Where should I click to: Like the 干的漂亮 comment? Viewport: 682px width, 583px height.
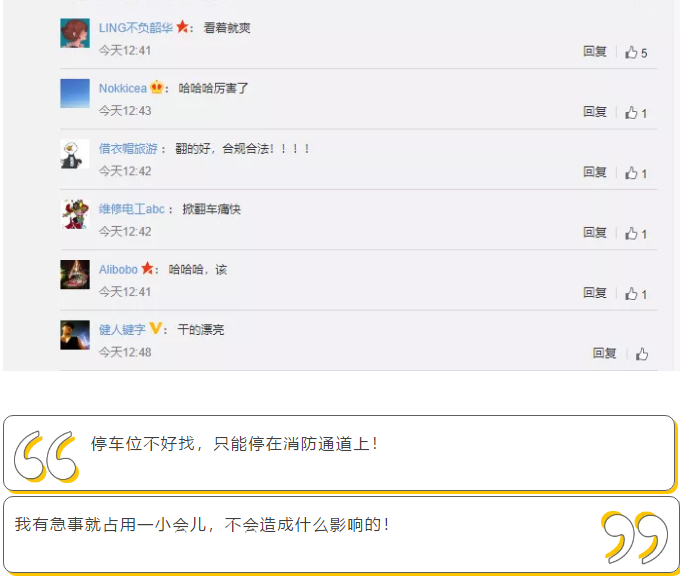click(642, 354)
